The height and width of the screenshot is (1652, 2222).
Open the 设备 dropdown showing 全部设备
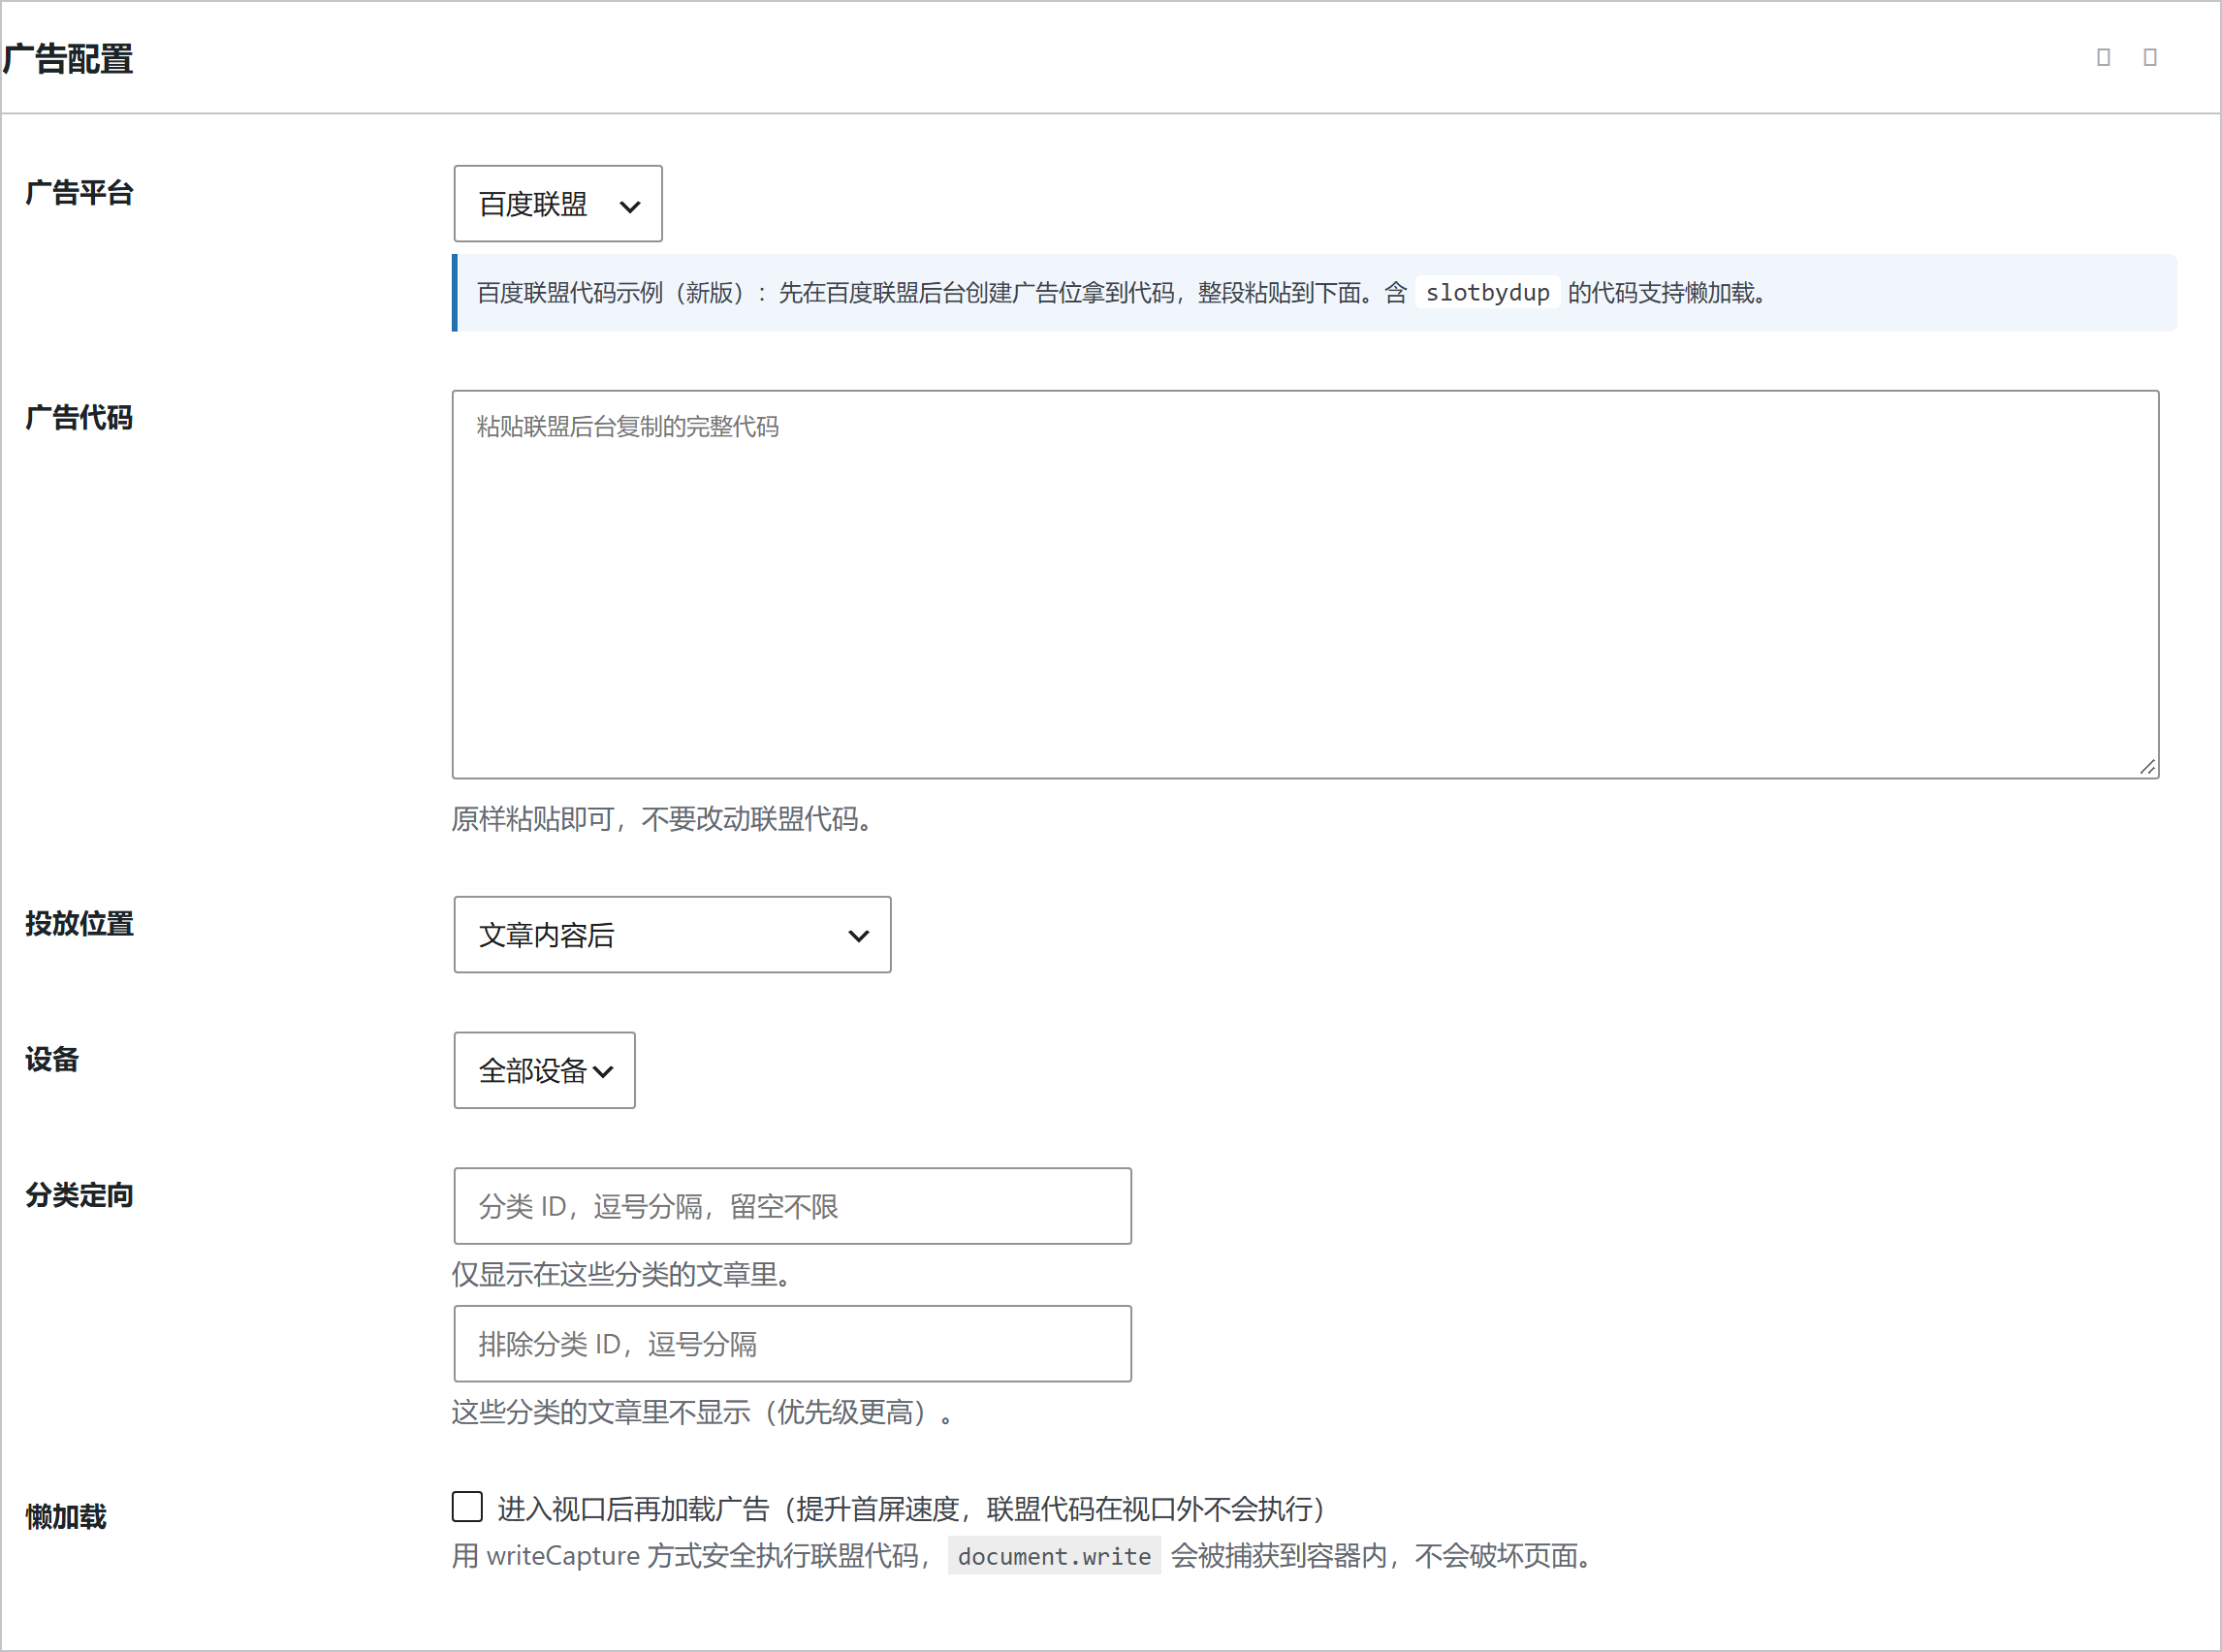[544, 1071]
